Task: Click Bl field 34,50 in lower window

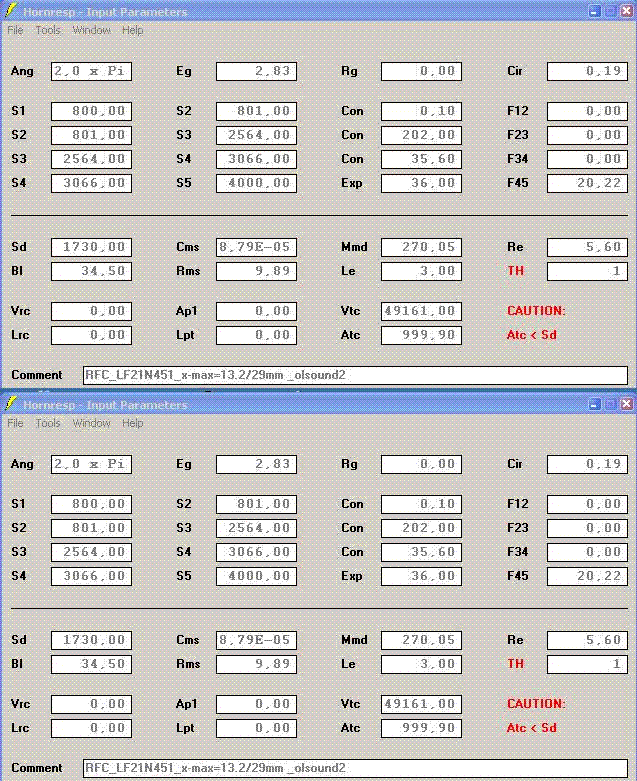Action: click(91, 664)
